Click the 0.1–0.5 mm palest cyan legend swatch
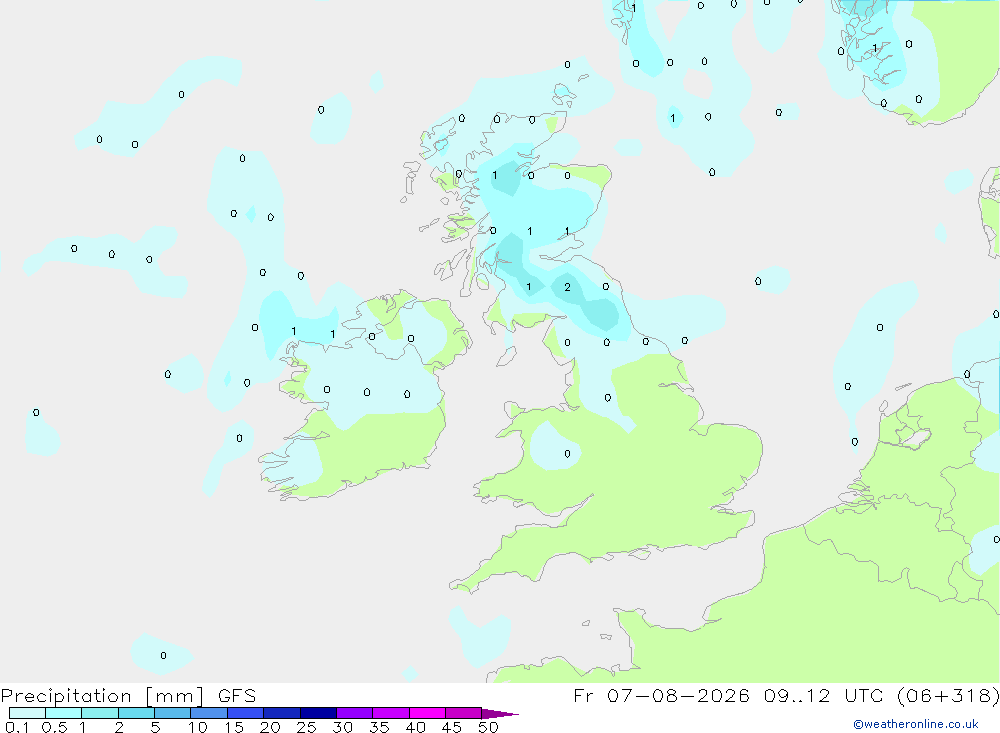The image size is (1000, 733). click(x=27, y=713)
